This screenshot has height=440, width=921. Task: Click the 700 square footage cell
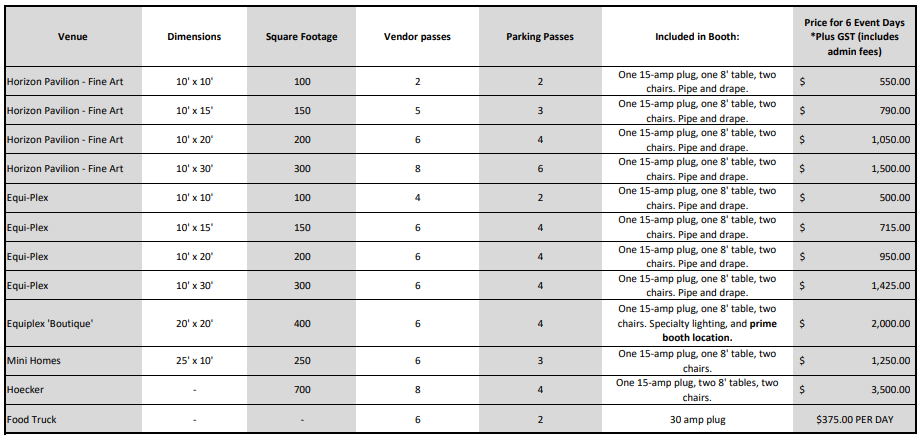coord(301,390)
